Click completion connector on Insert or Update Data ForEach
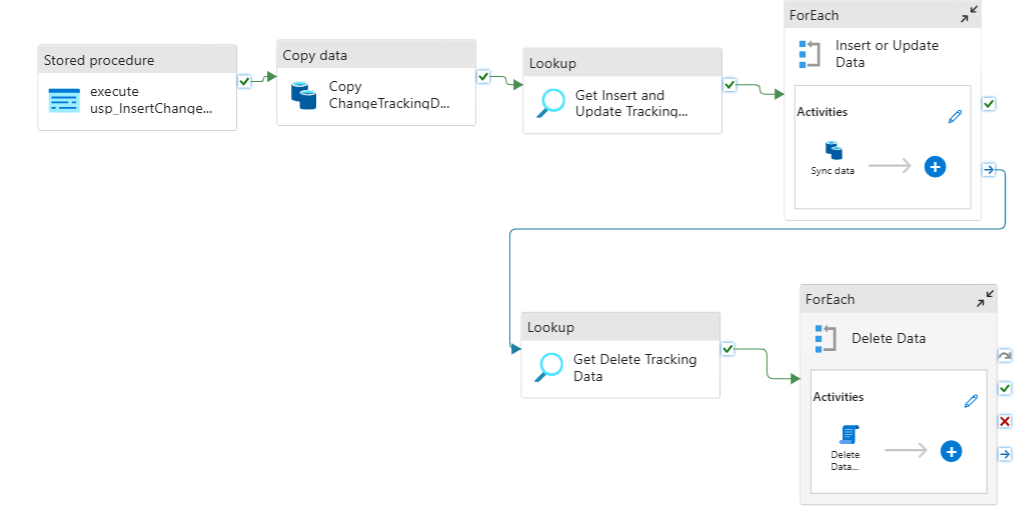 [989, 169]
